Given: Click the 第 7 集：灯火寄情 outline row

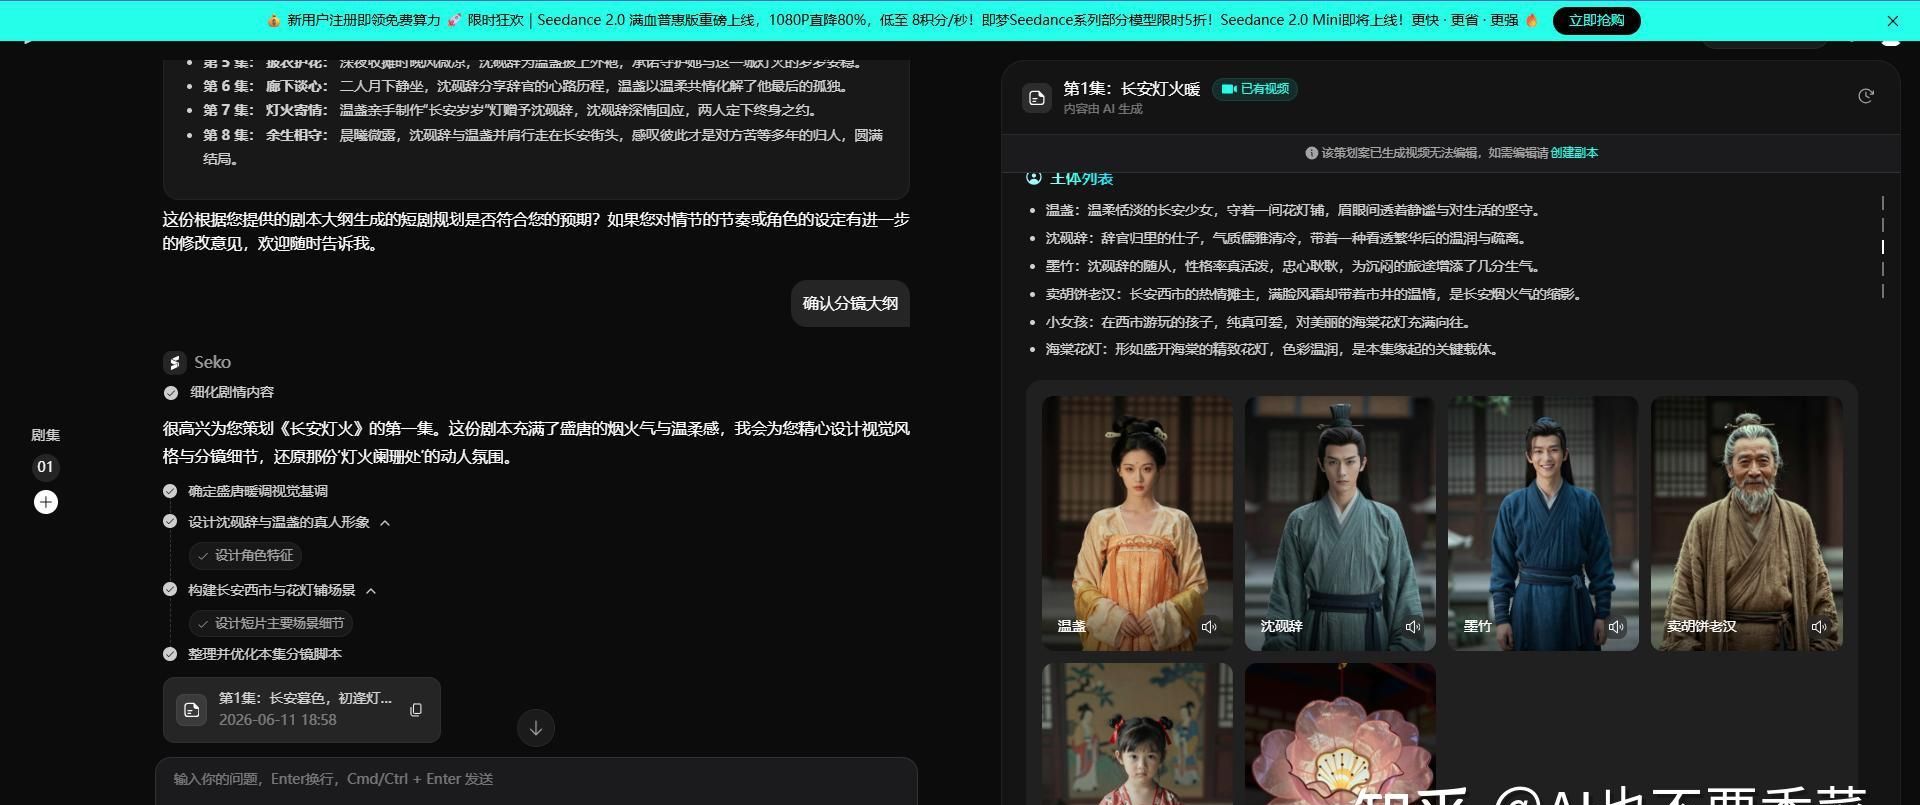Looking at the screenshot, I should point(511,111).
